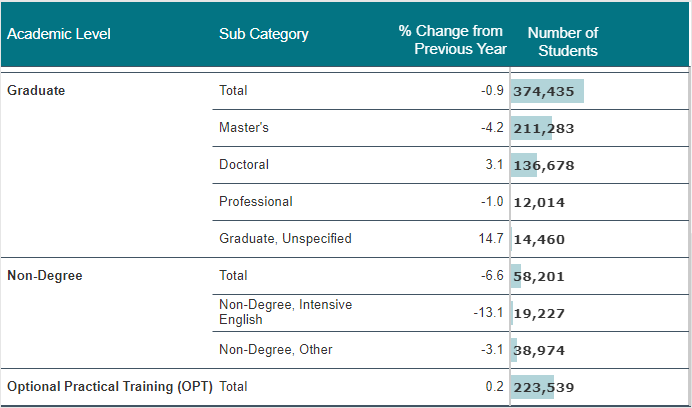Screen dimensions: 692x408
Task: Select the "Graduate" academic level row label
Action: (36, 91)
